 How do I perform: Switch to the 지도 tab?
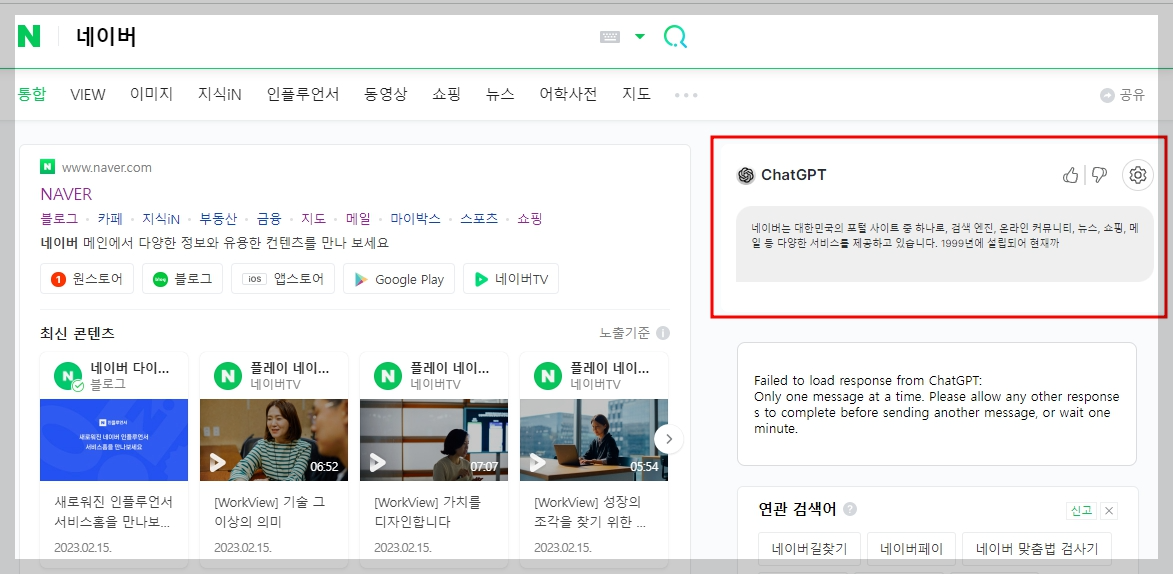pyautogui.click(x=637, y=94)
